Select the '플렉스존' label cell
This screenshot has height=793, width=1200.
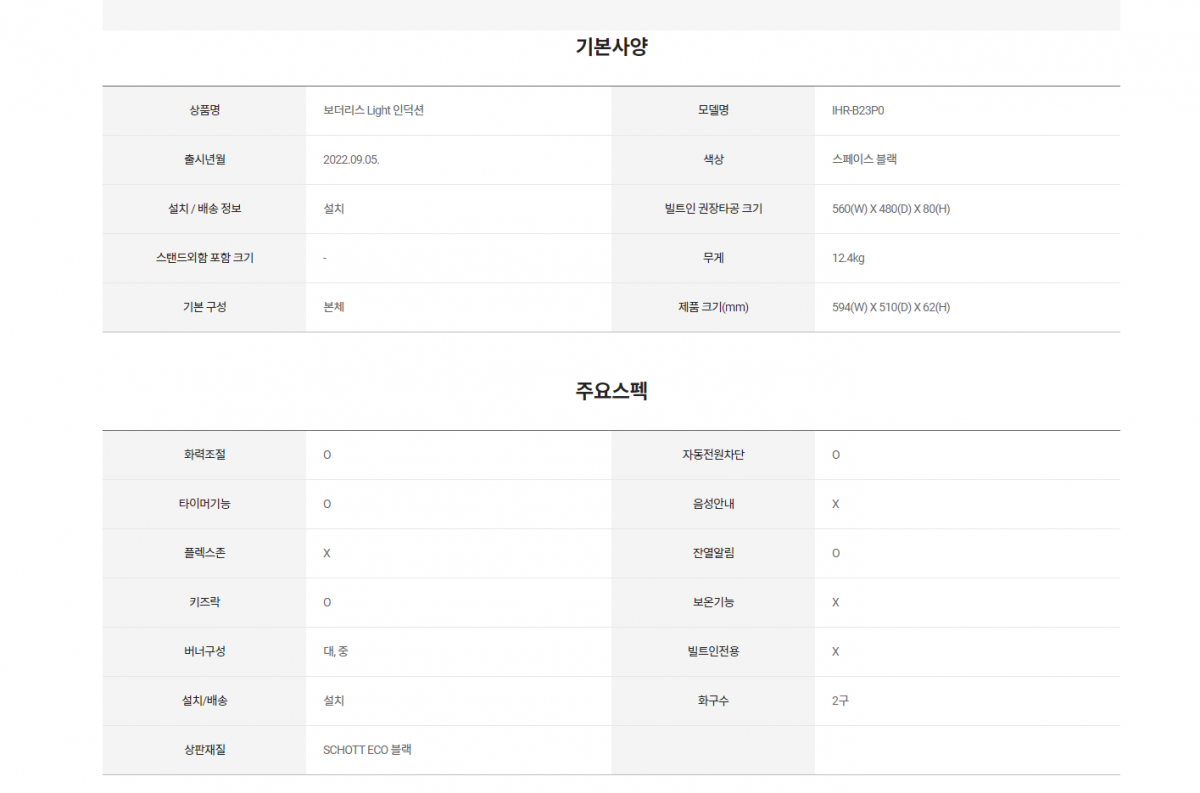204,553
